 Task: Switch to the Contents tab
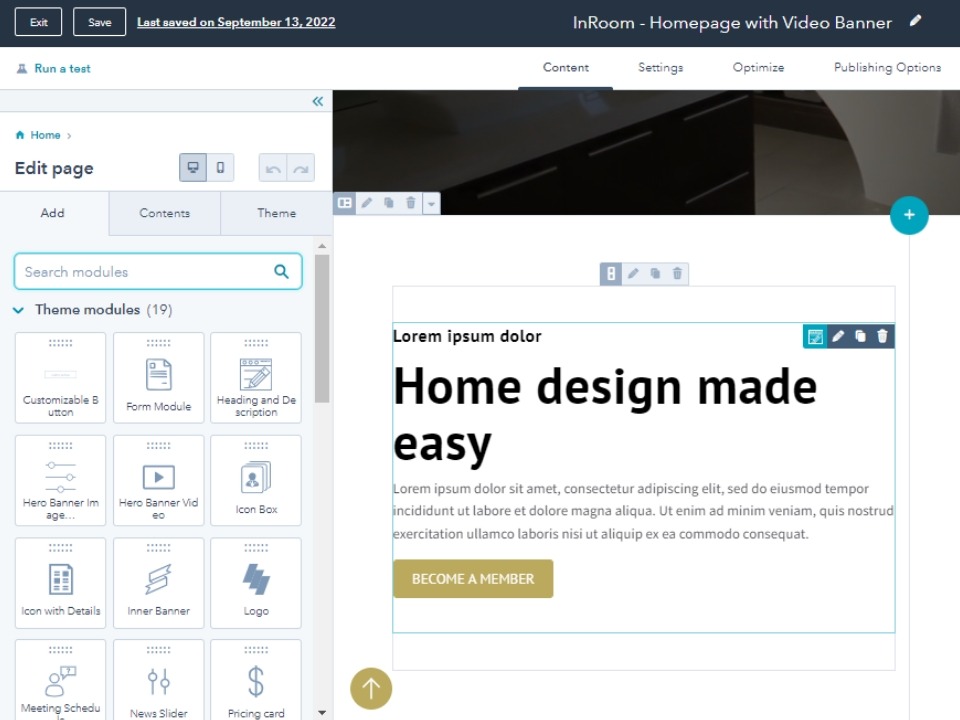[x=163, y=213]
